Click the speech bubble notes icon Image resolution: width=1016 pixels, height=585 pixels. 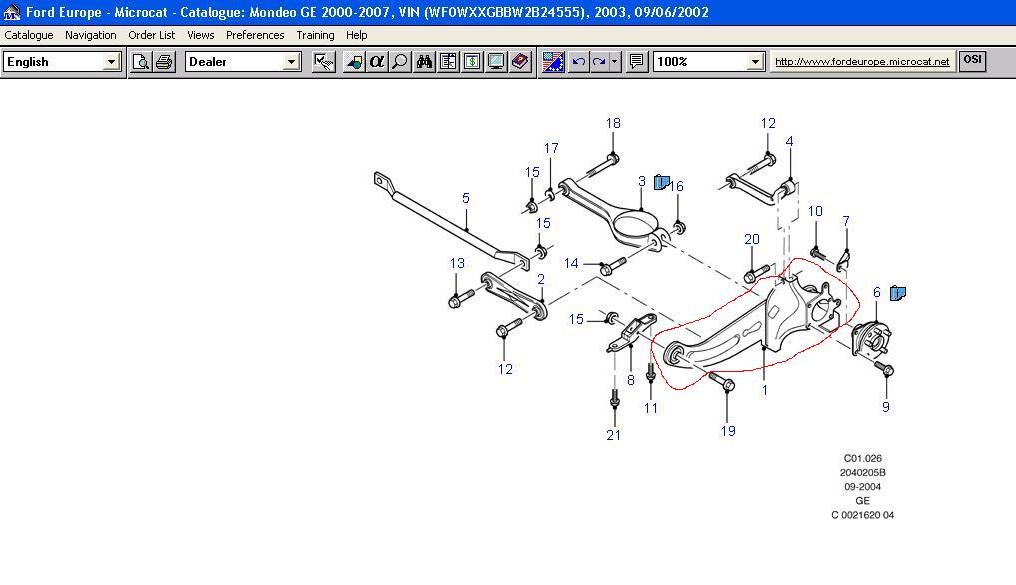click(x=636, y=62)
